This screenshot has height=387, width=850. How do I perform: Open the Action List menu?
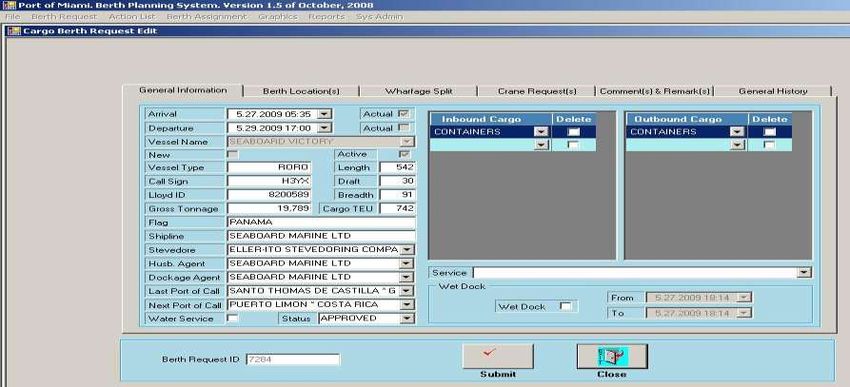132,17
